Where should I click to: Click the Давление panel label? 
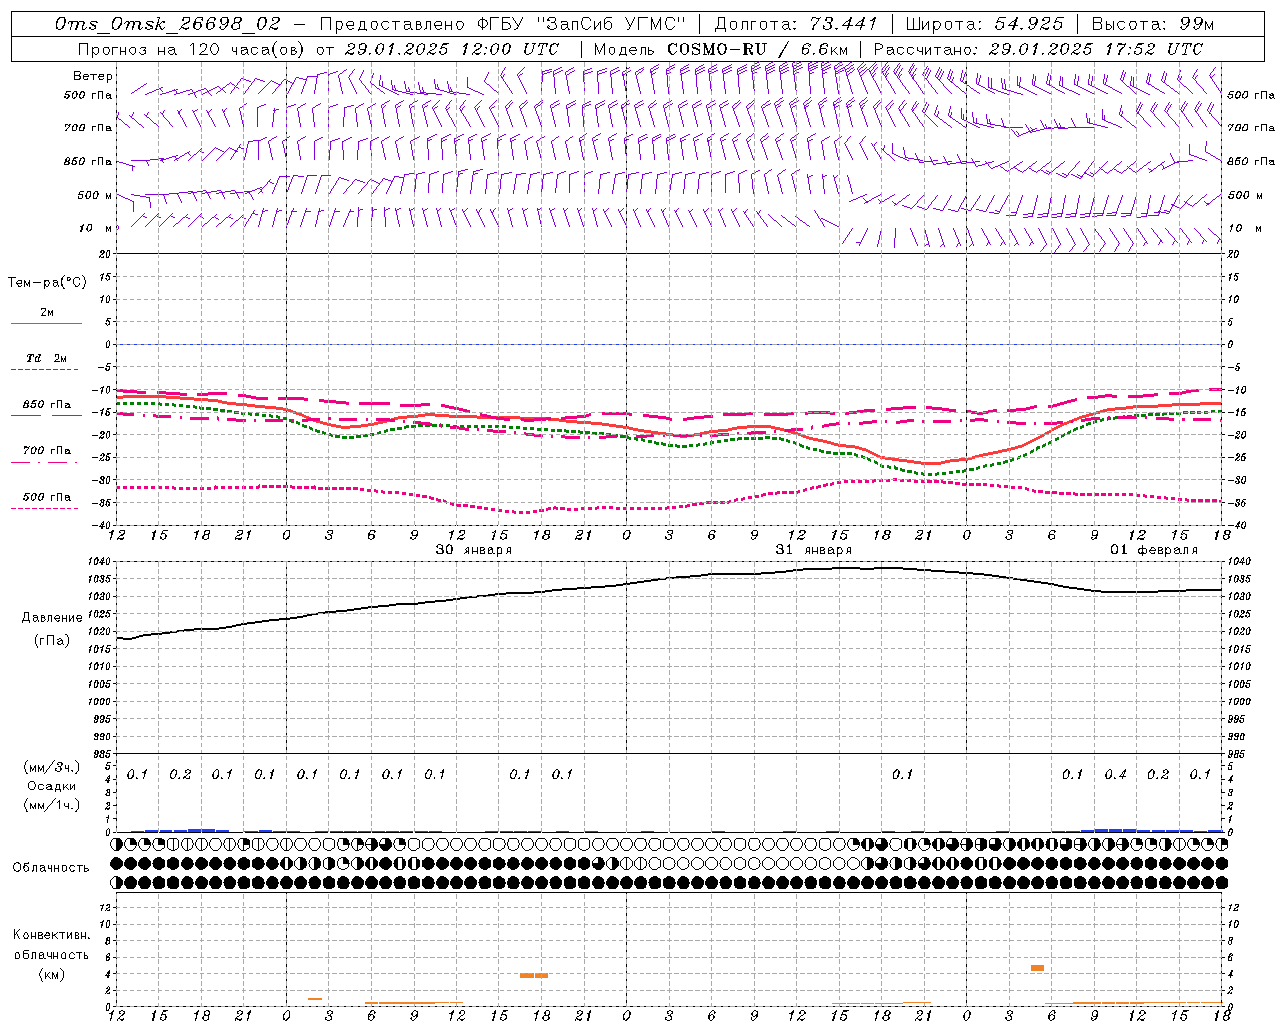(x=52, y=617)
